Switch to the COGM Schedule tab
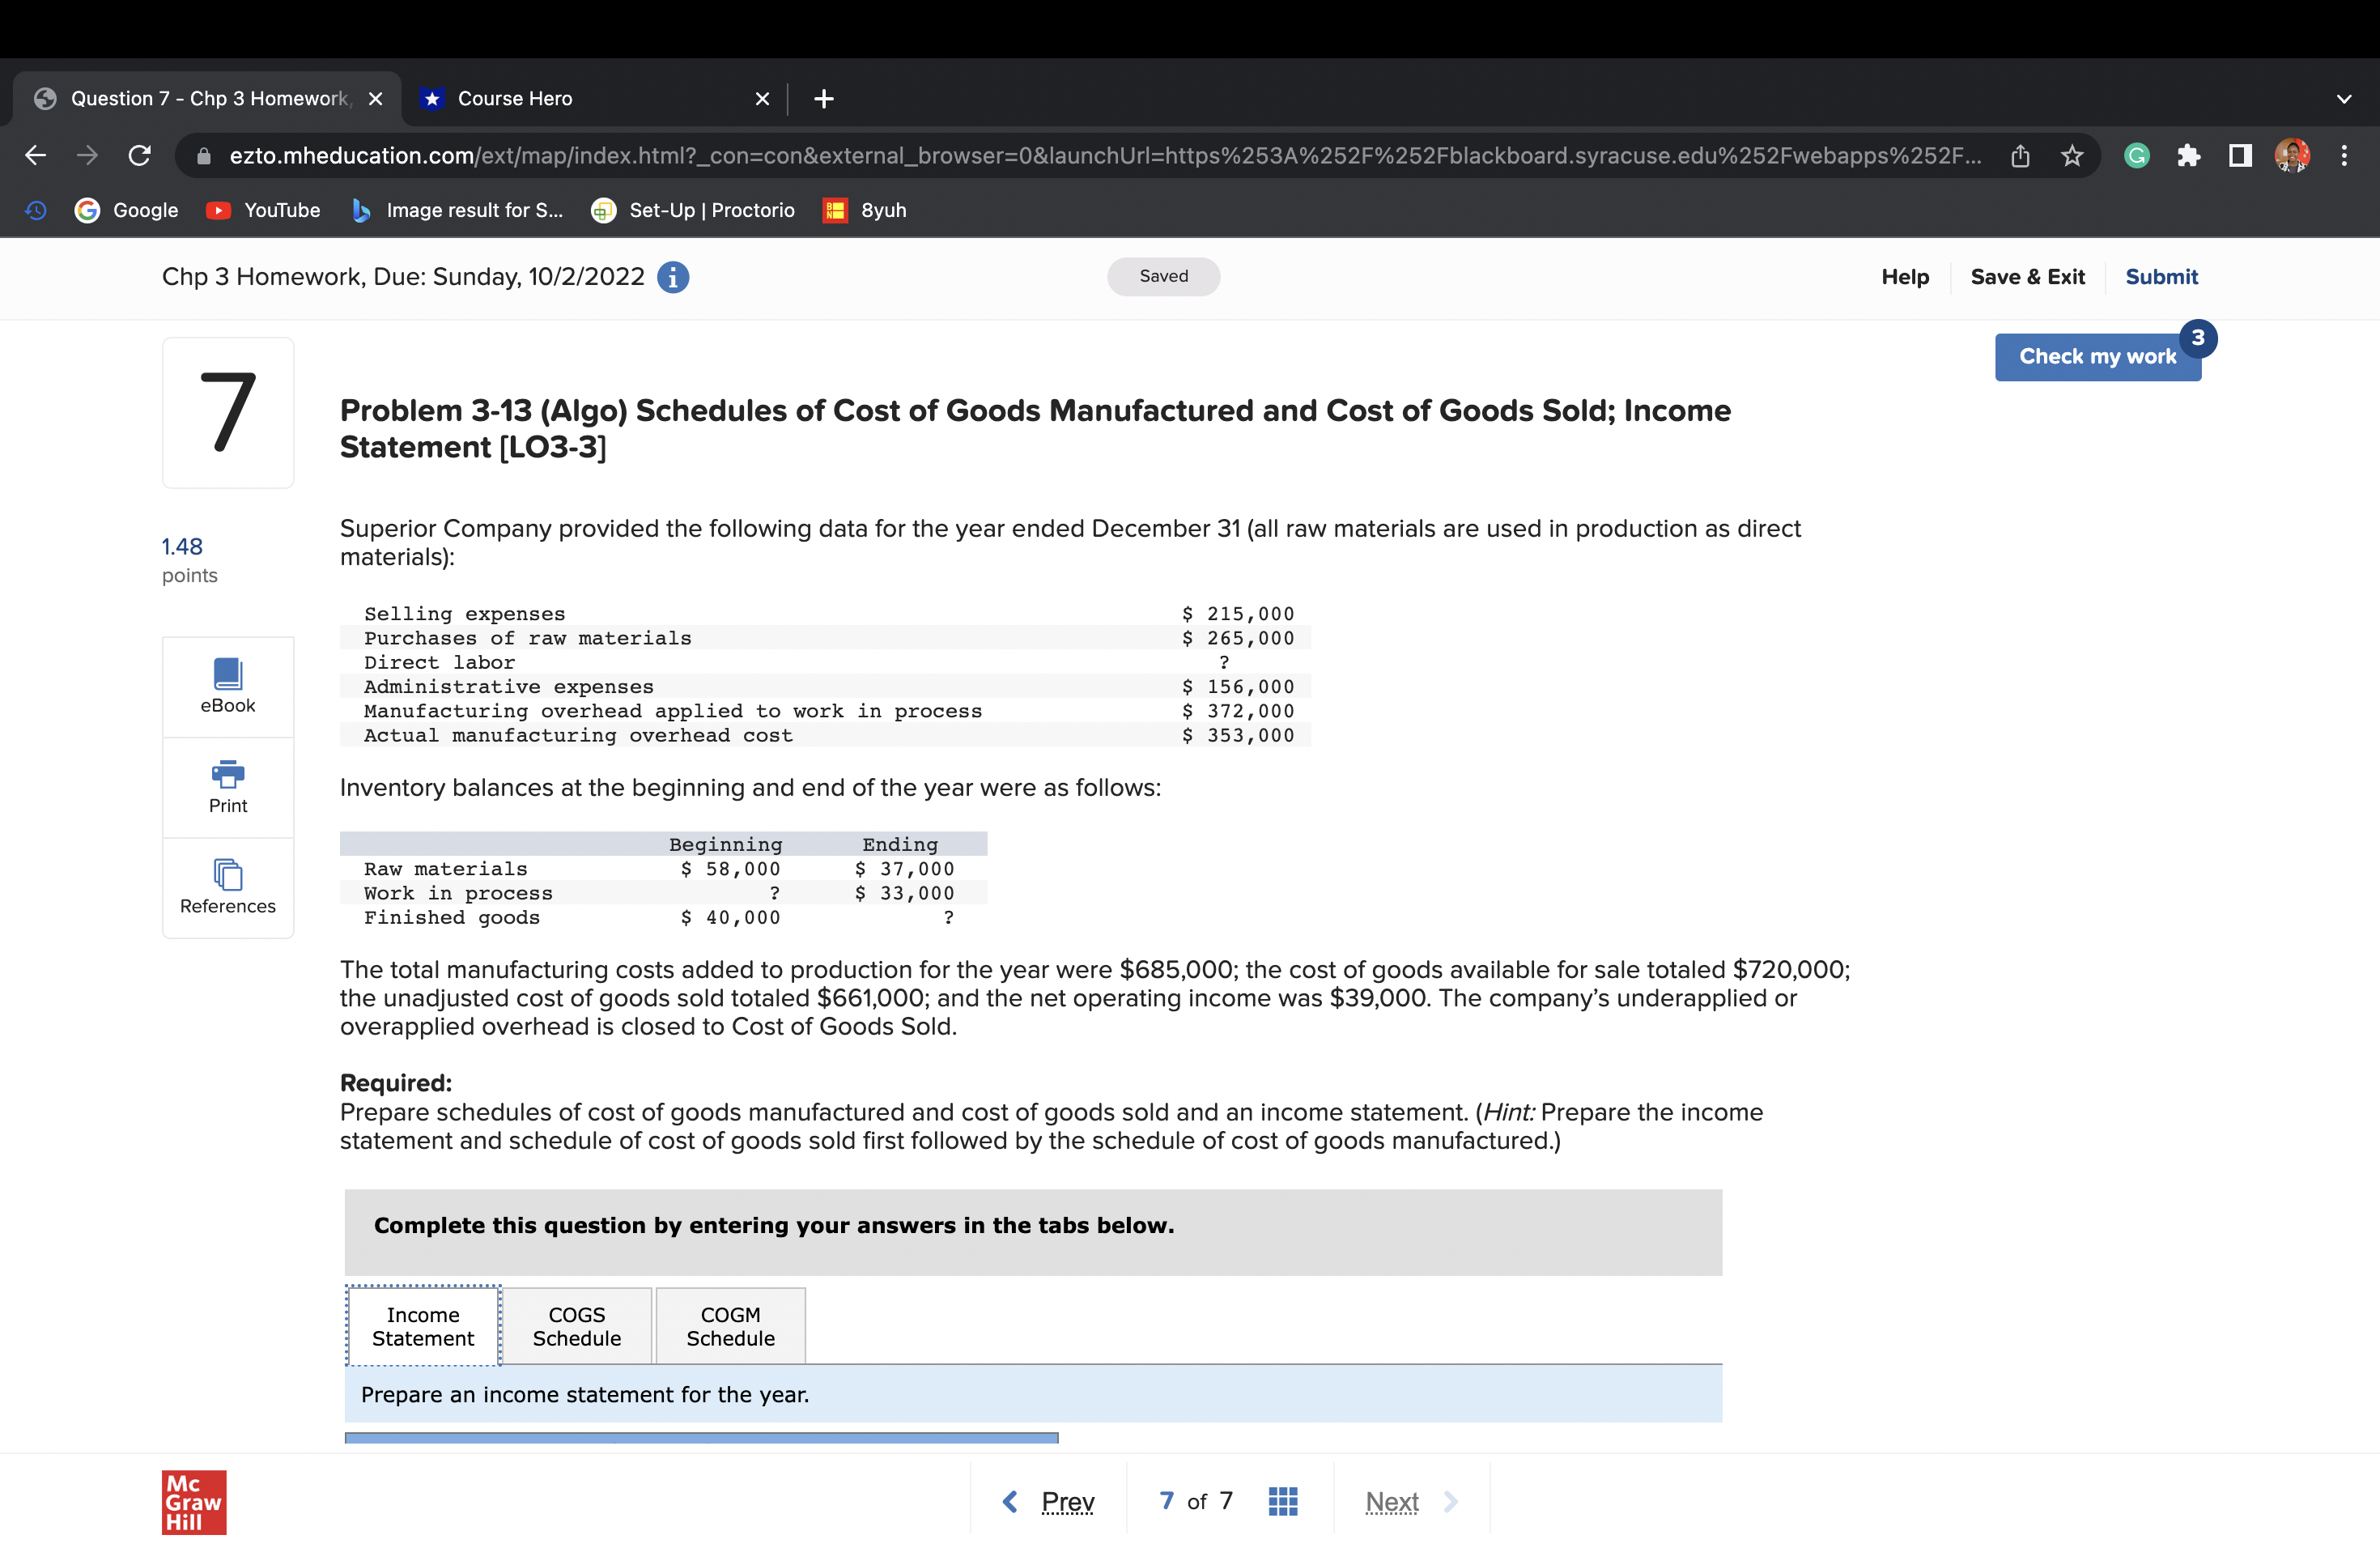 (x=730, y=1326)
